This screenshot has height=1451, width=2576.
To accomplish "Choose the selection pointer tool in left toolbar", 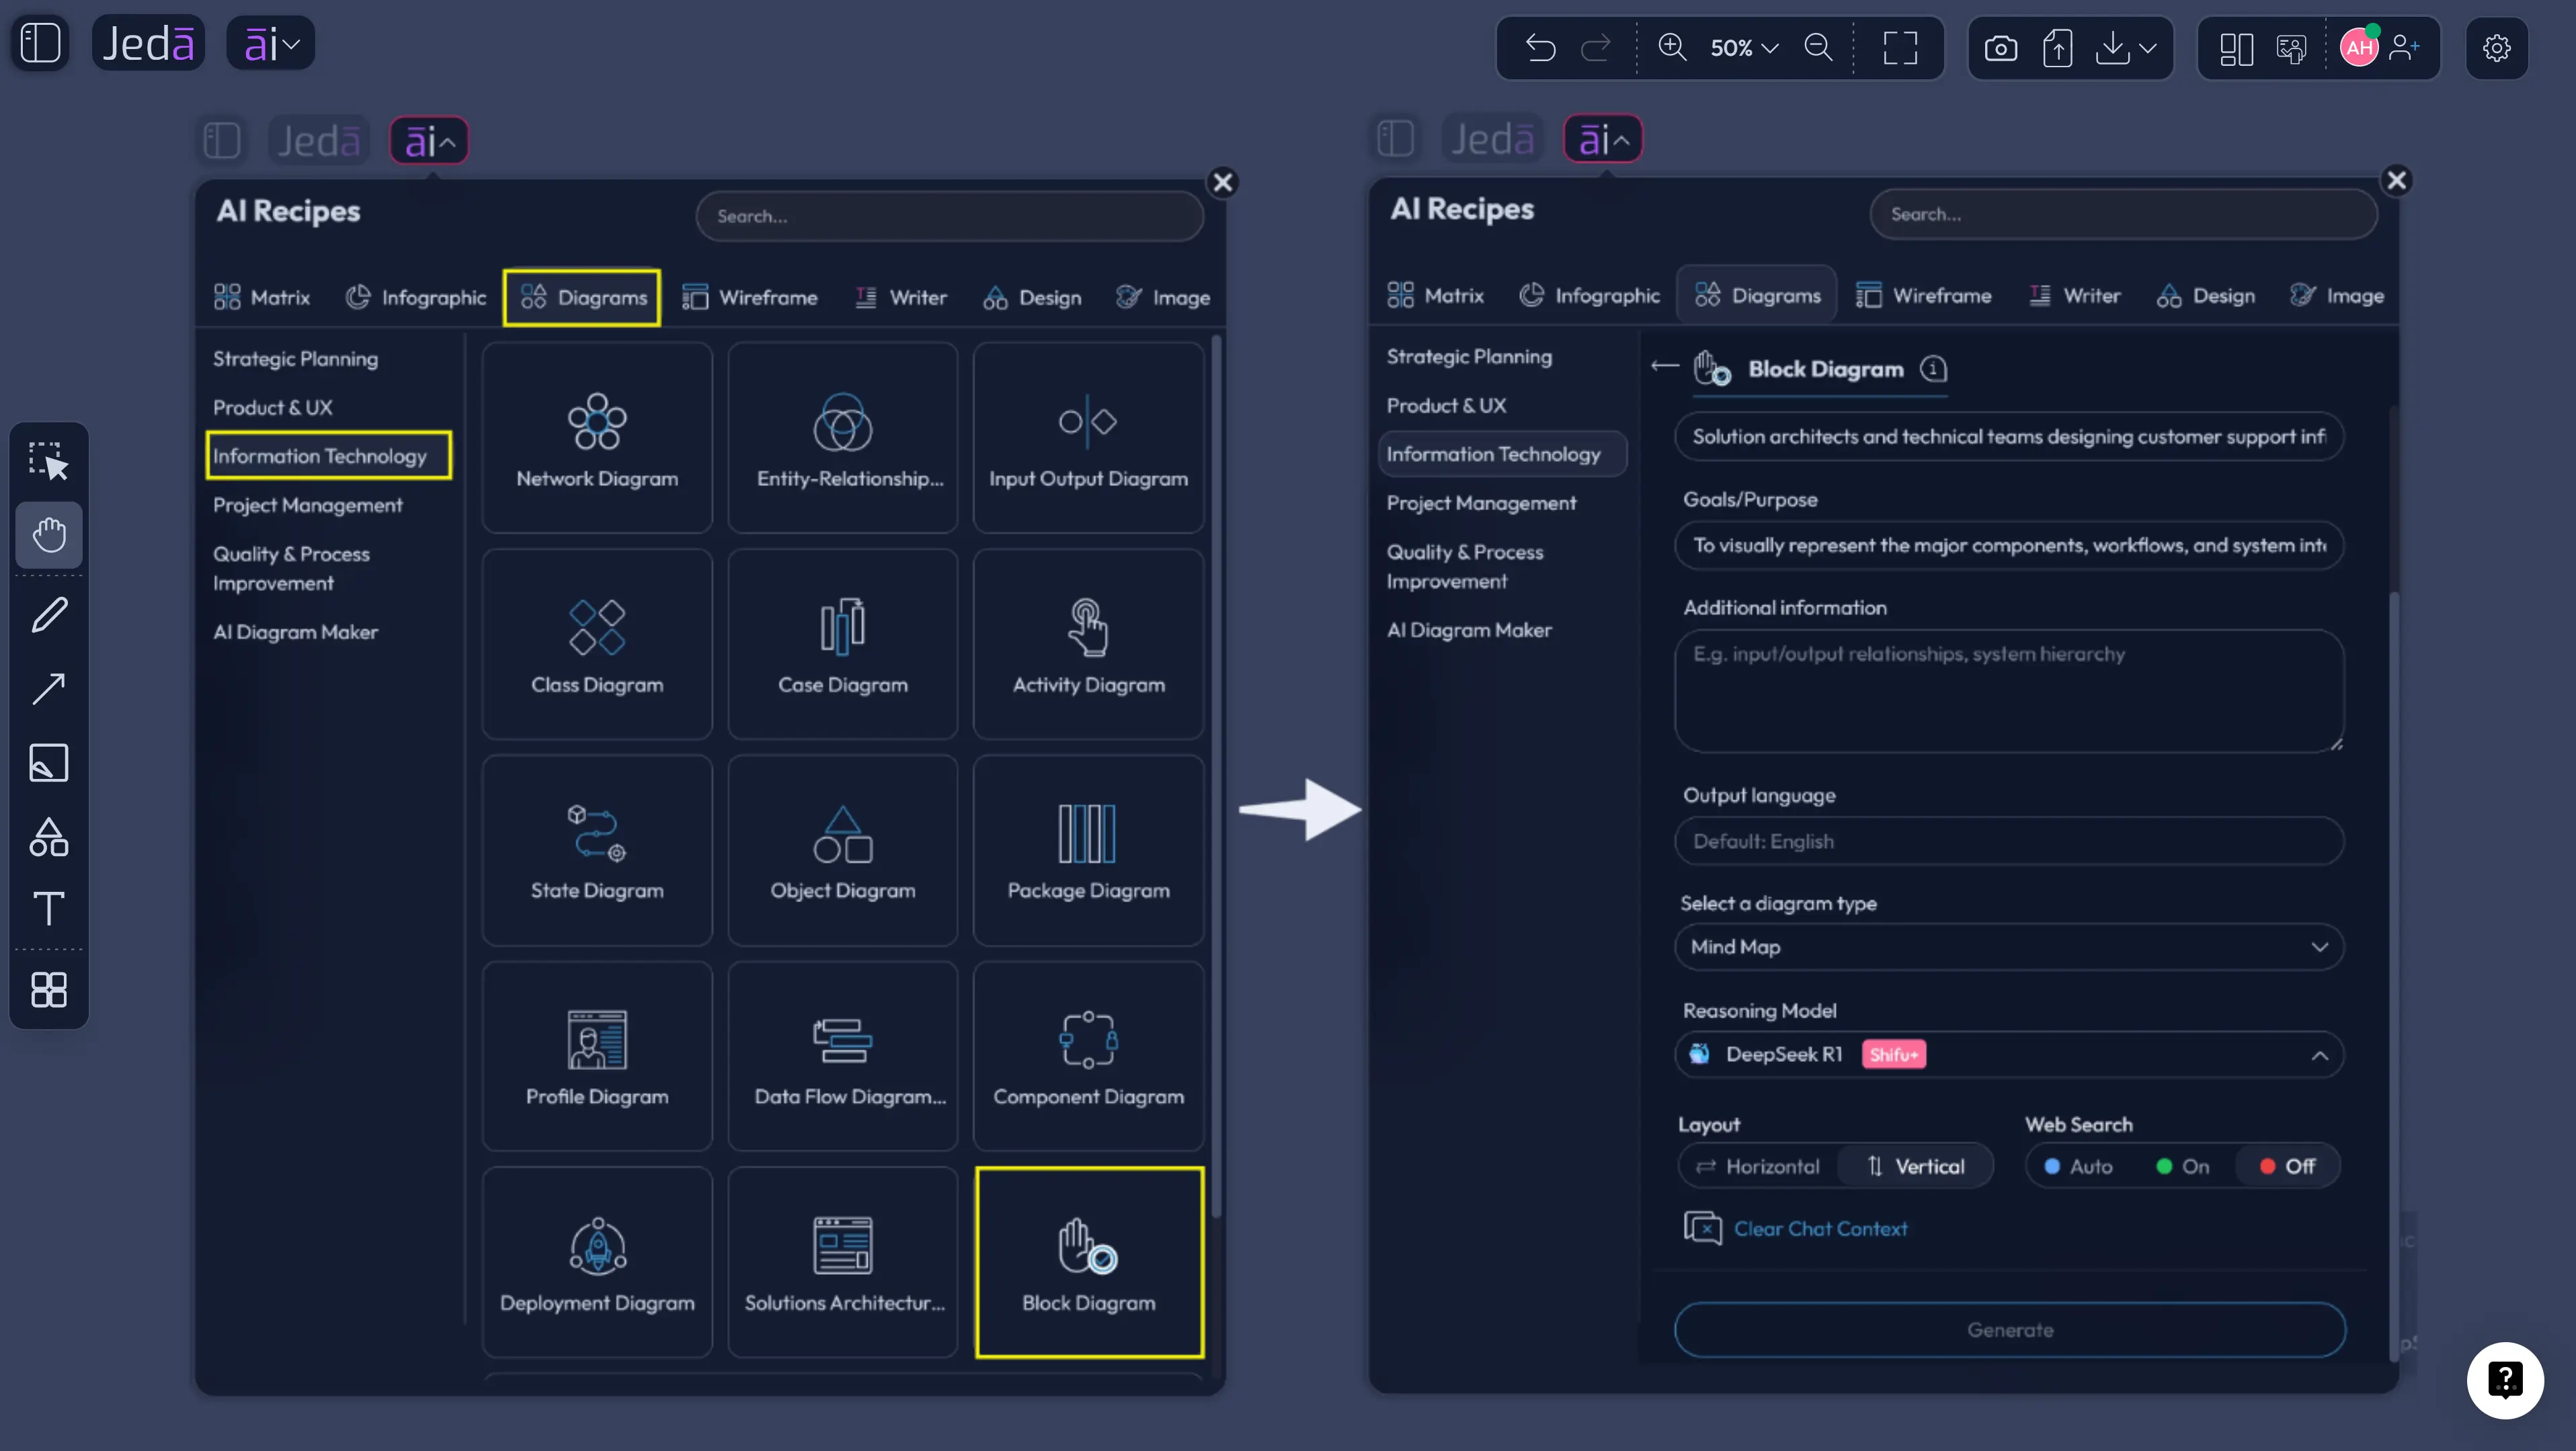I will pos(48,461).
